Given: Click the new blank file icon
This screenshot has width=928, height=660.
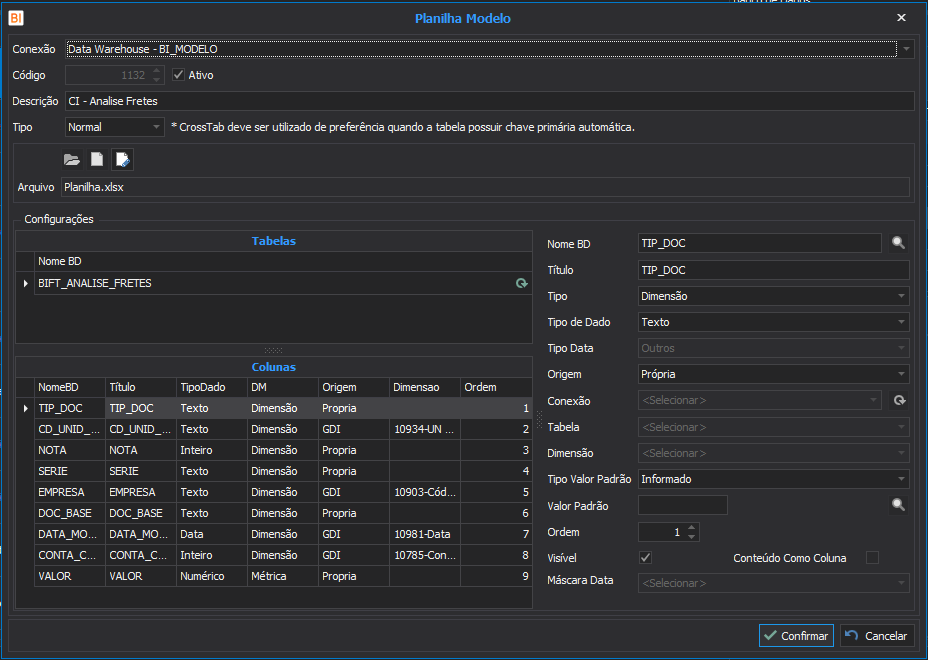Looking at the screenshot, I should point(97,159).
